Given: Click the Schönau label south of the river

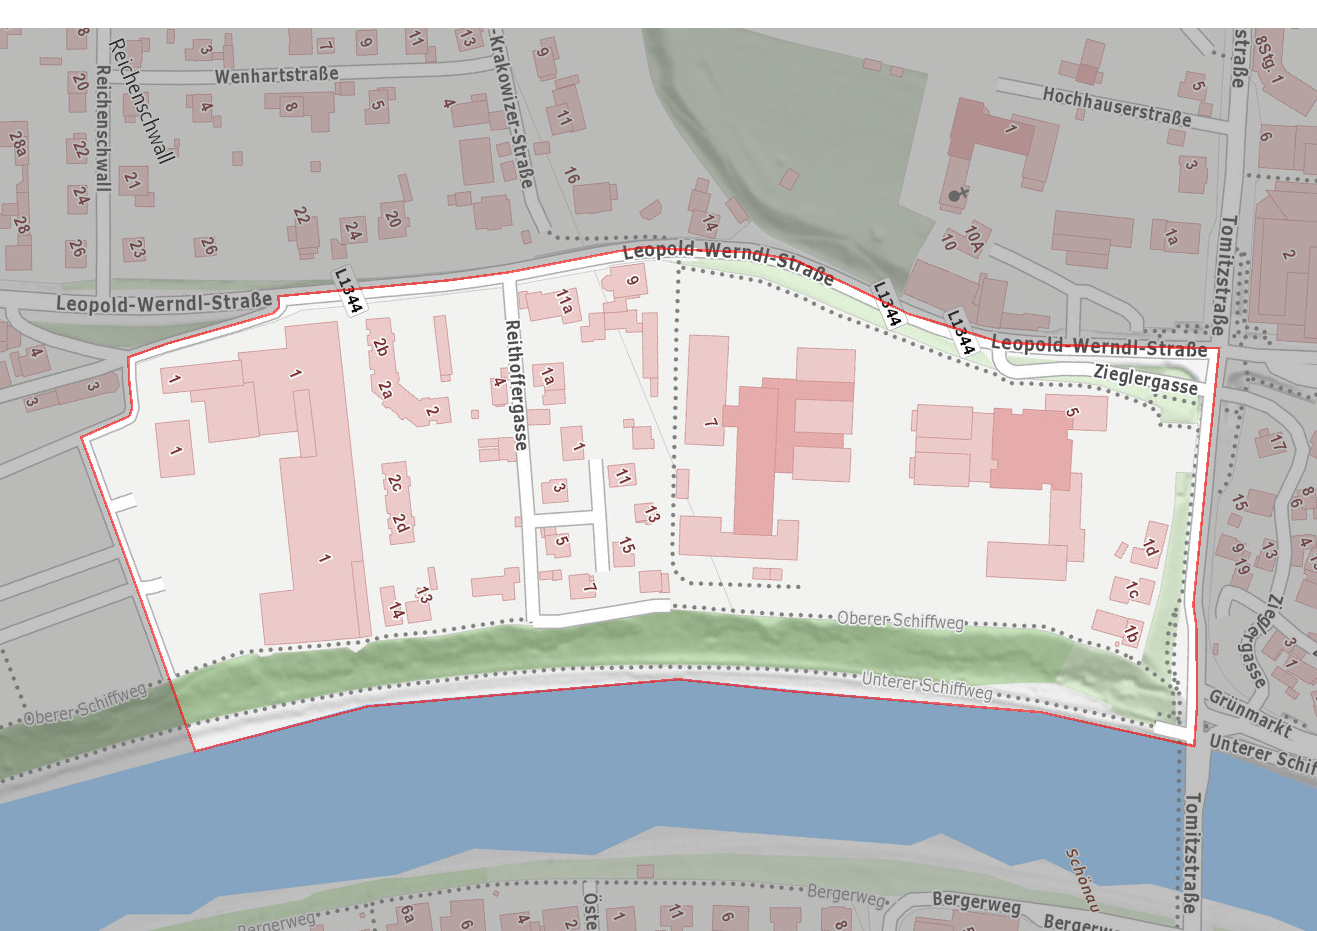Looking at the screenshot, I should [1082, 880].
